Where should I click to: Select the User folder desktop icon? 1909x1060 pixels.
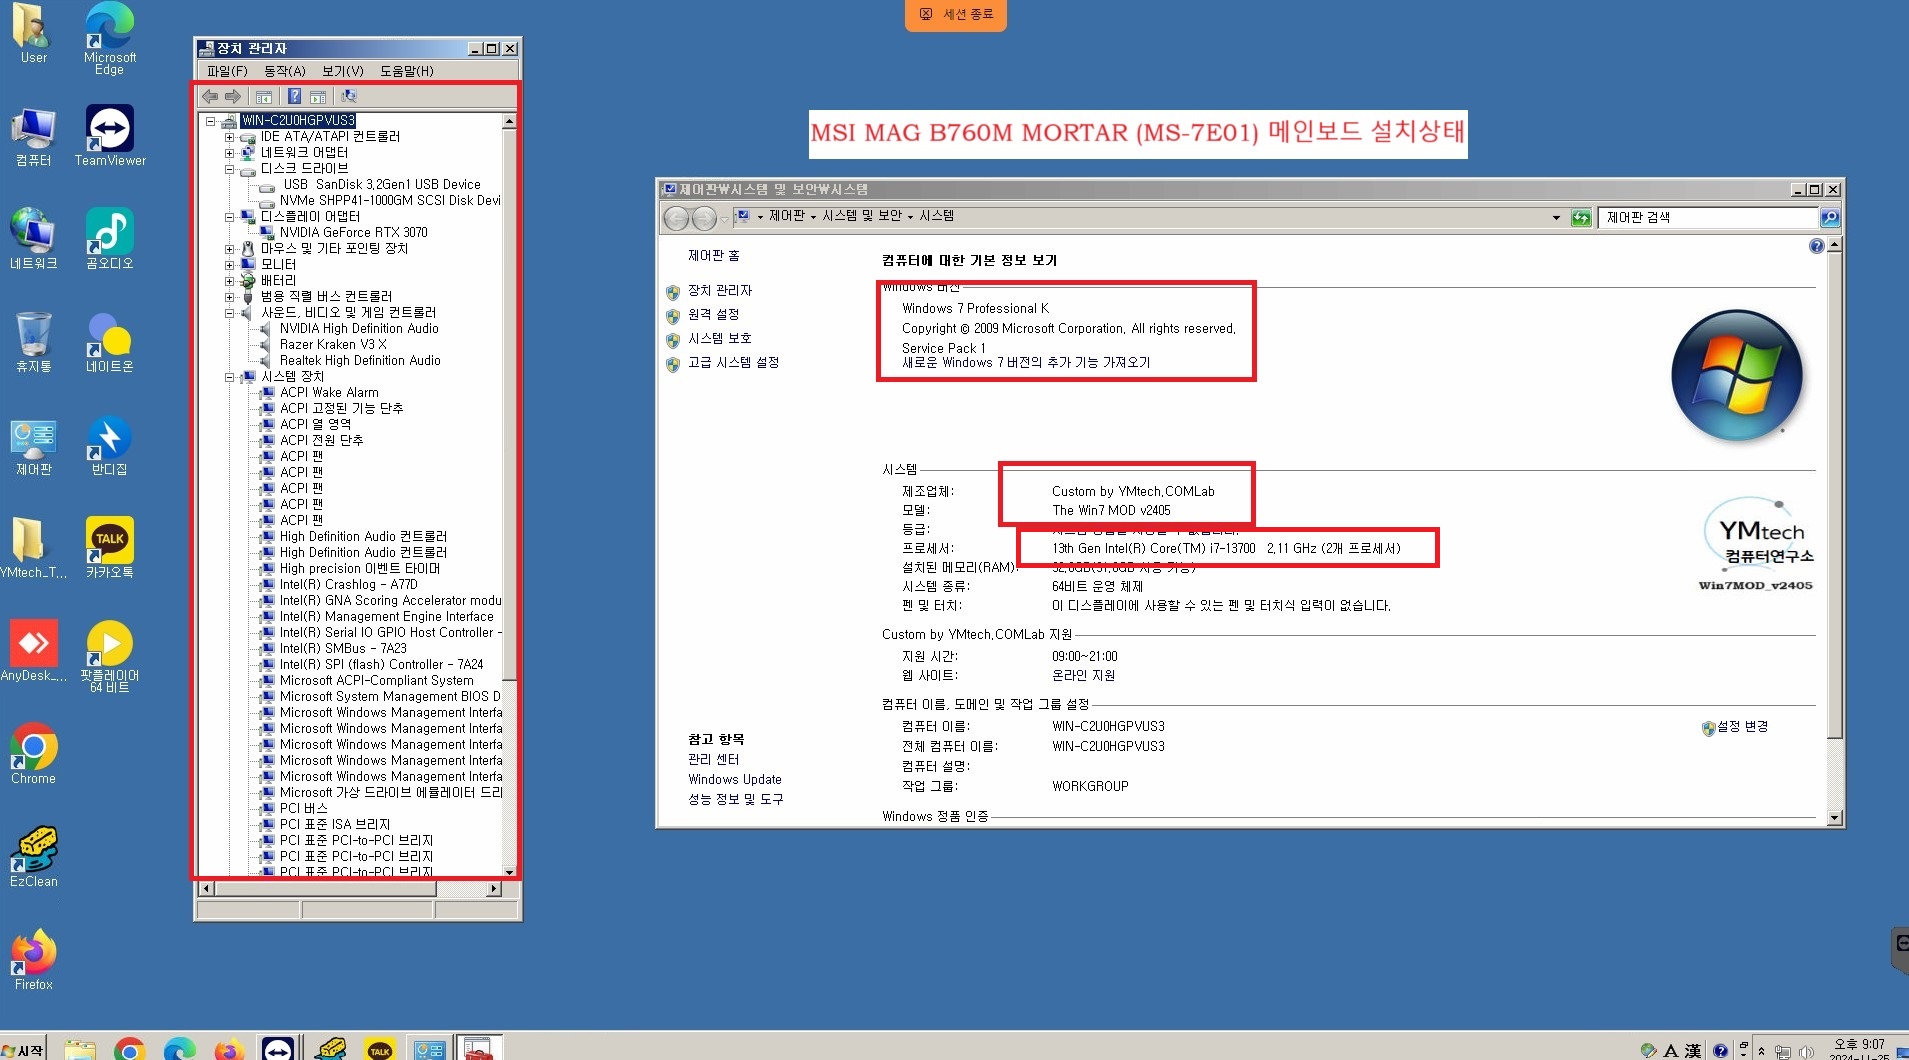click(34, 33)
